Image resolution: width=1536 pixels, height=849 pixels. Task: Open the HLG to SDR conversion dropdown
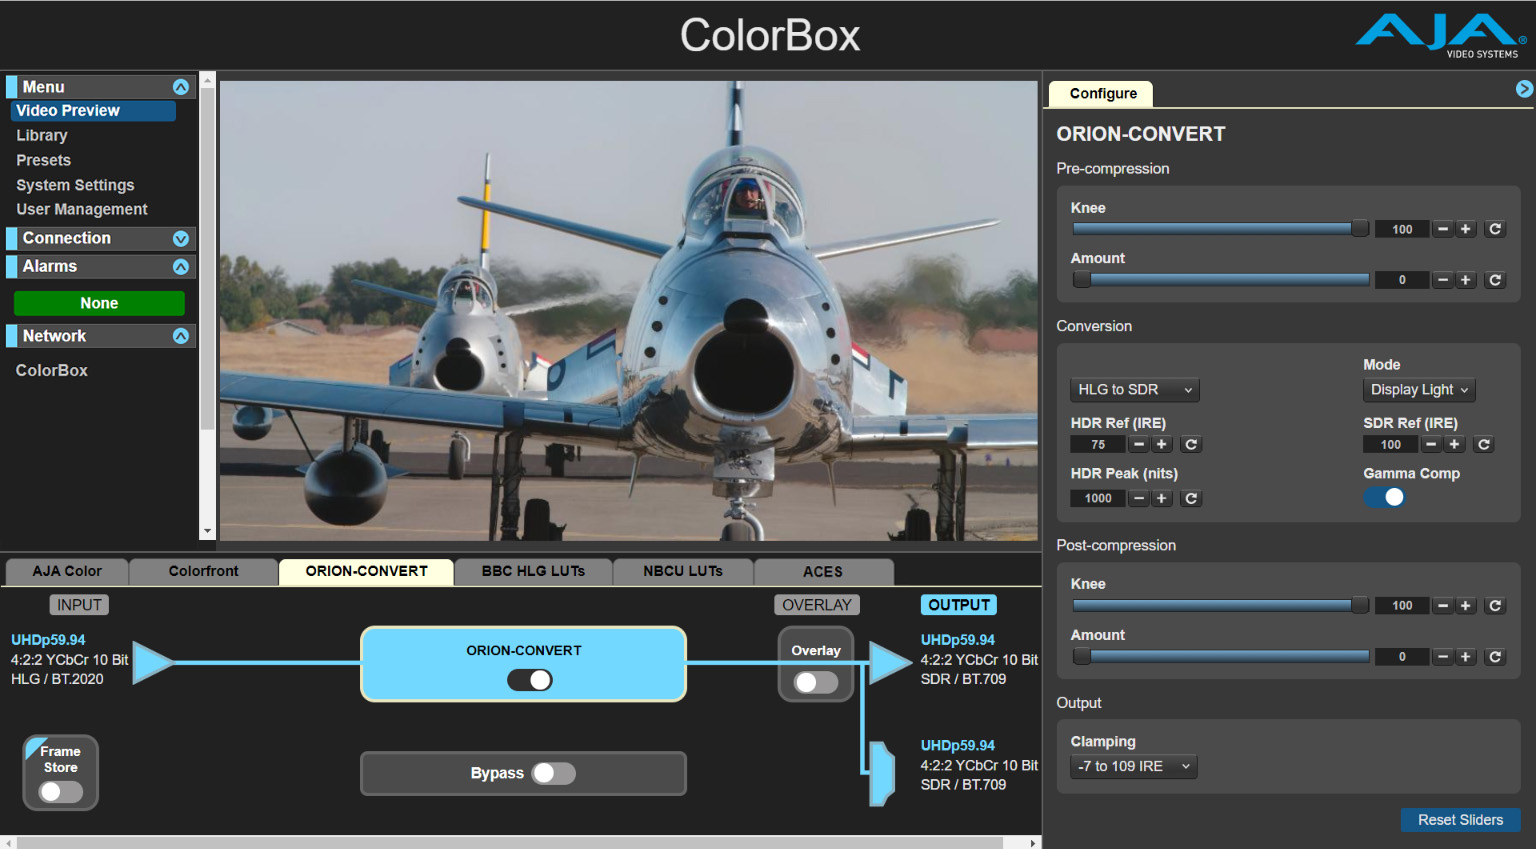tap(1134, 389)
